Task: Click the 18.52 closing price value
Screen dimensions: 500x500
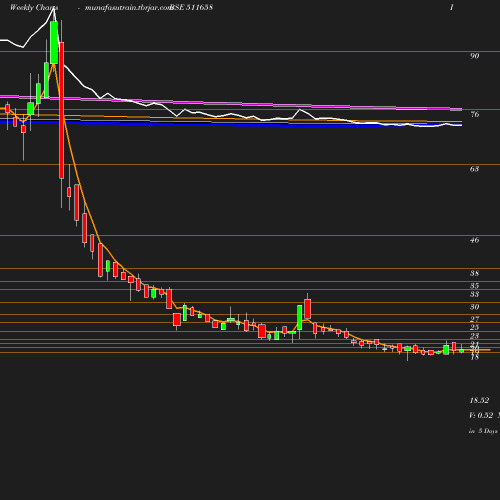Action: tap(479, 400)
